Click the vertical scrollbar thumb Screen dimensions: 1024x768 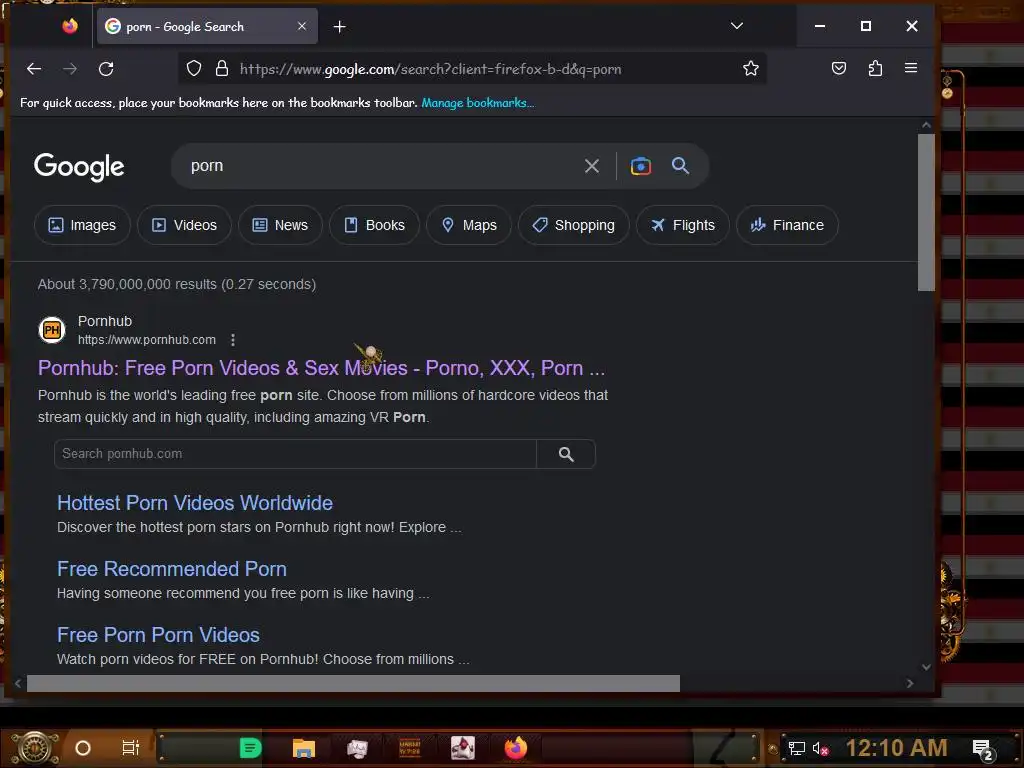[926, 212]
